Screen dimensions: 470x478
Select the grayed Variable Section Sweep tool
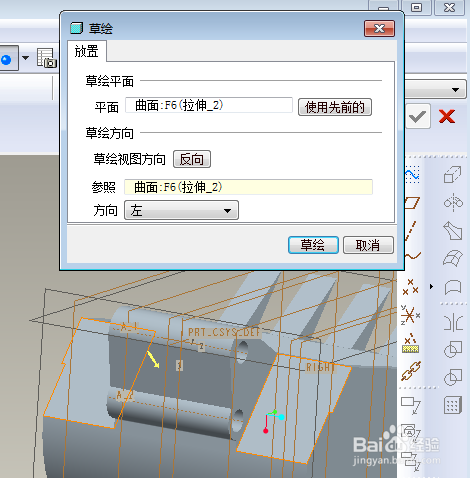453,230
